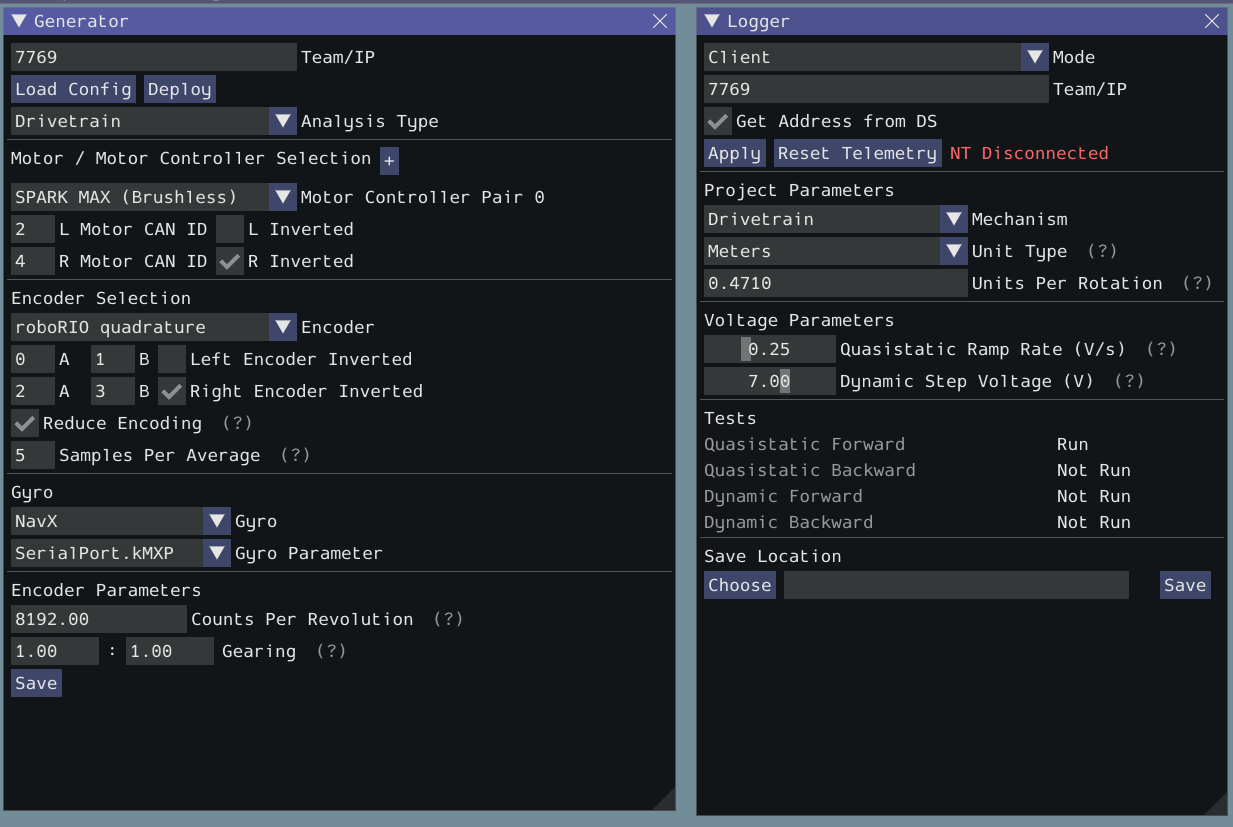
Task: Collapse the Logger window
Action: point(711,20)
